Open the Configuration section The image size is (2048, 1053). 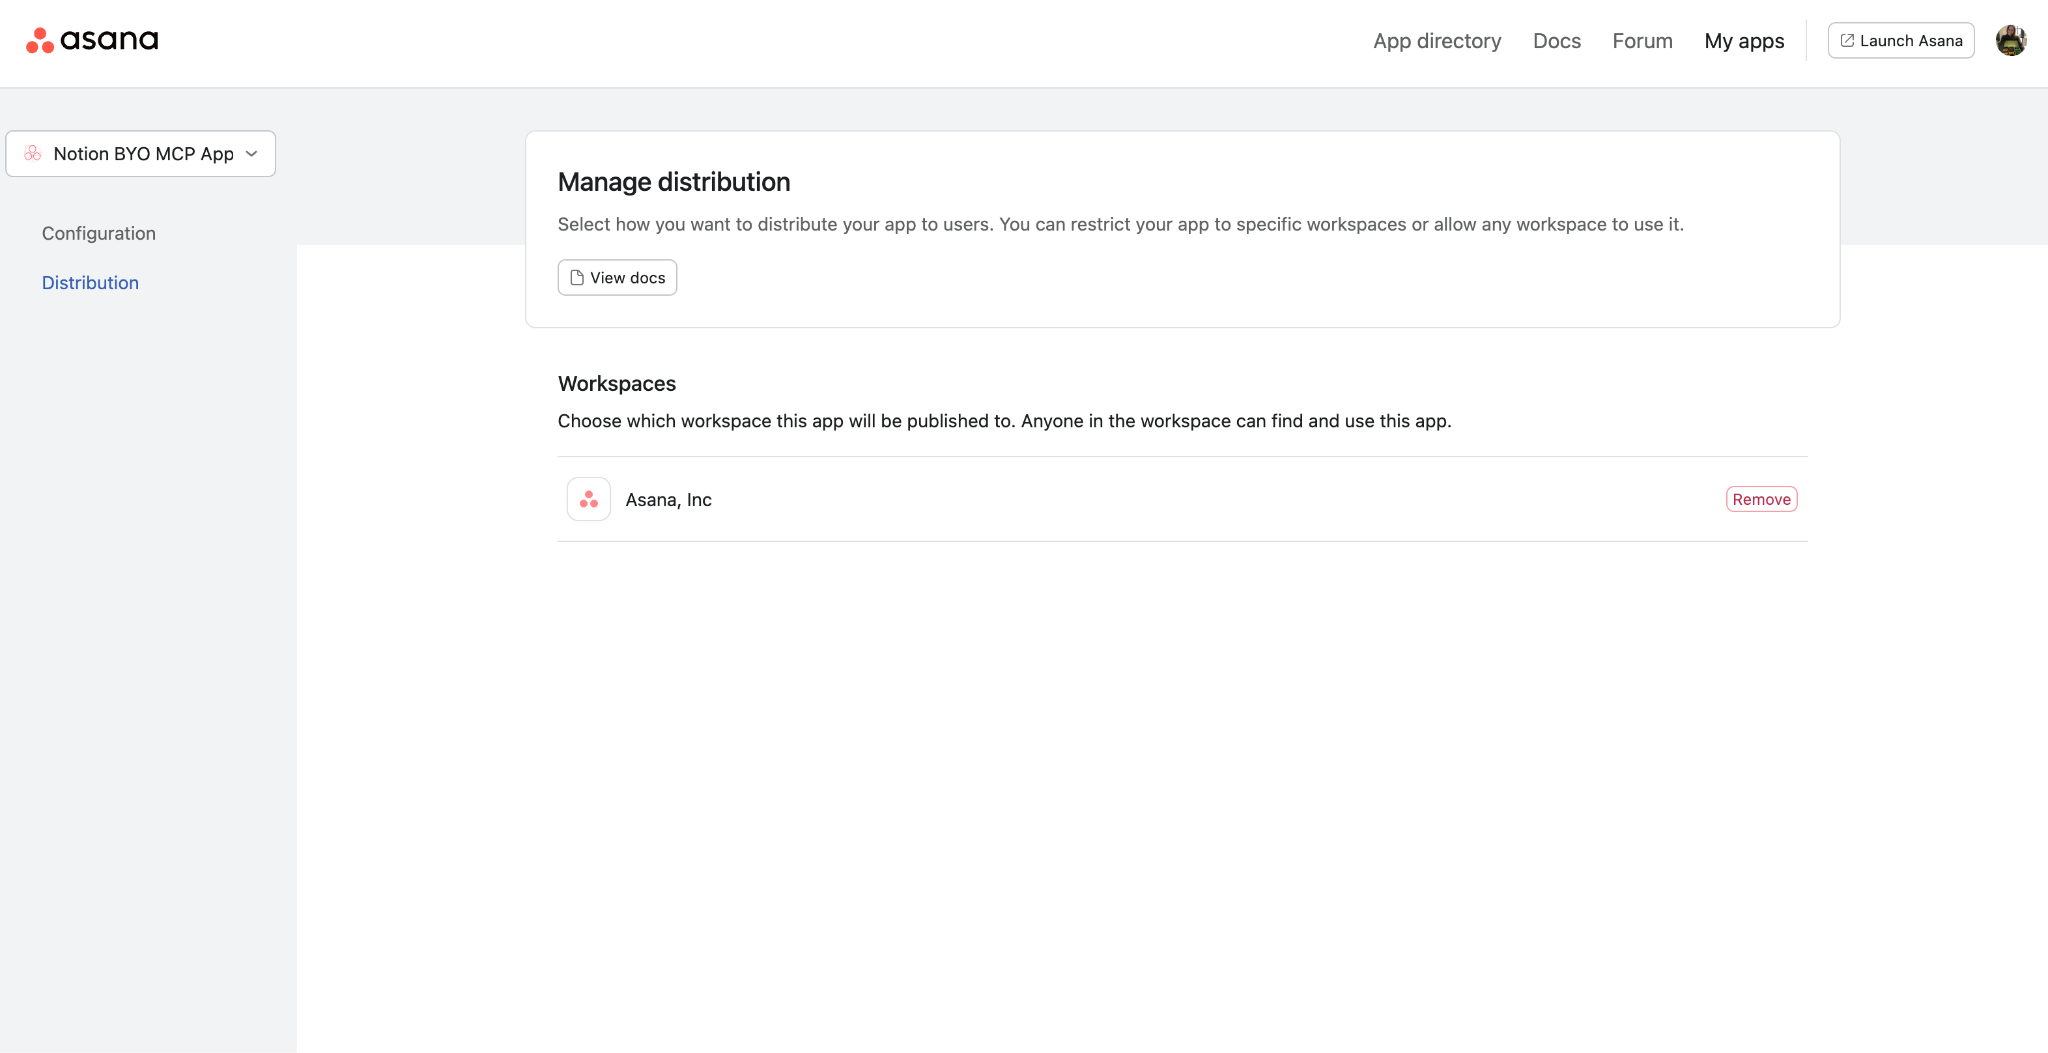pos(99,233)
